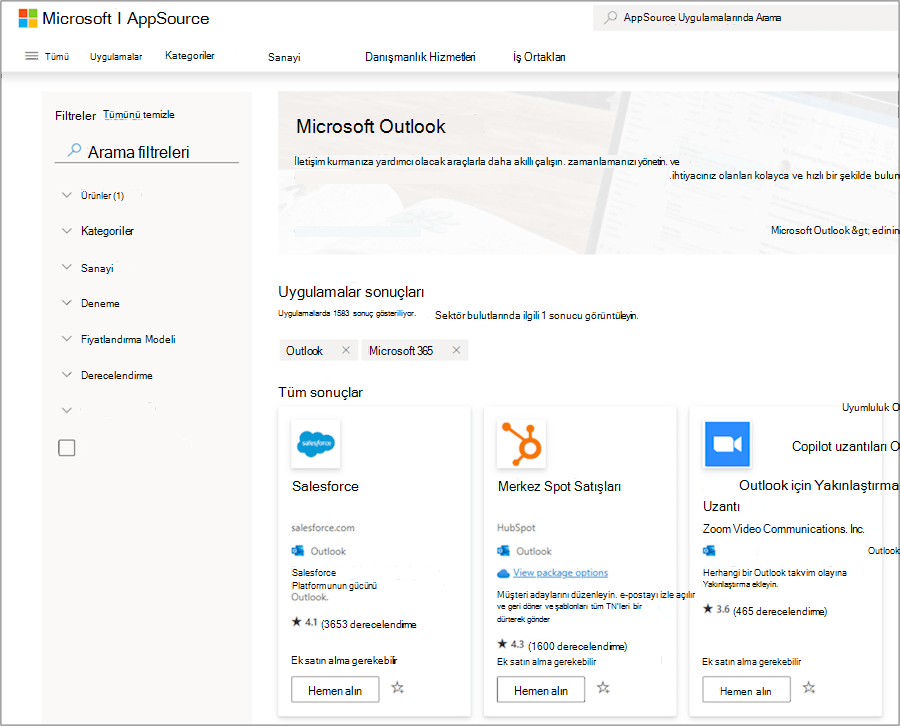Tick the unlabeled checkbox in filters panel
This screenshot has width=900, height=726.
[67, 448]
